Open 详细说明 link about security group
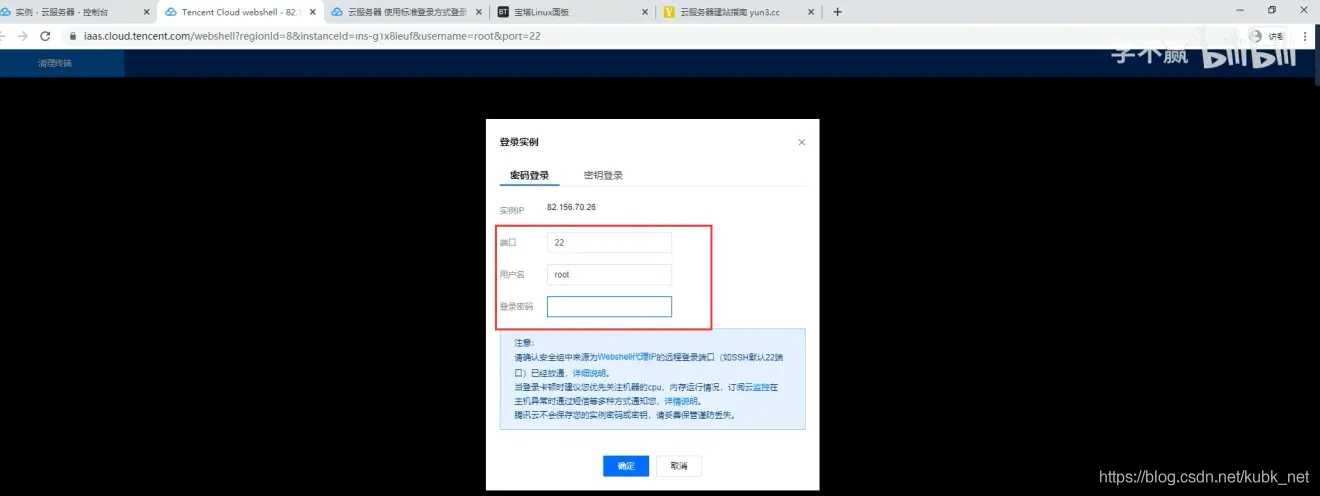Image resolution: width=1320 pixels, height=496 pixels. point(589,372)
